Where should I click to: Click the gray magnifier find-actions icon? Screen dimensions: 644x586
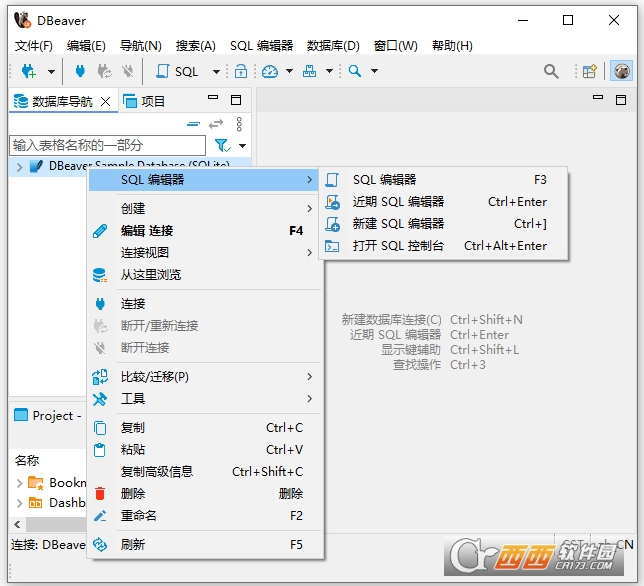551,72
